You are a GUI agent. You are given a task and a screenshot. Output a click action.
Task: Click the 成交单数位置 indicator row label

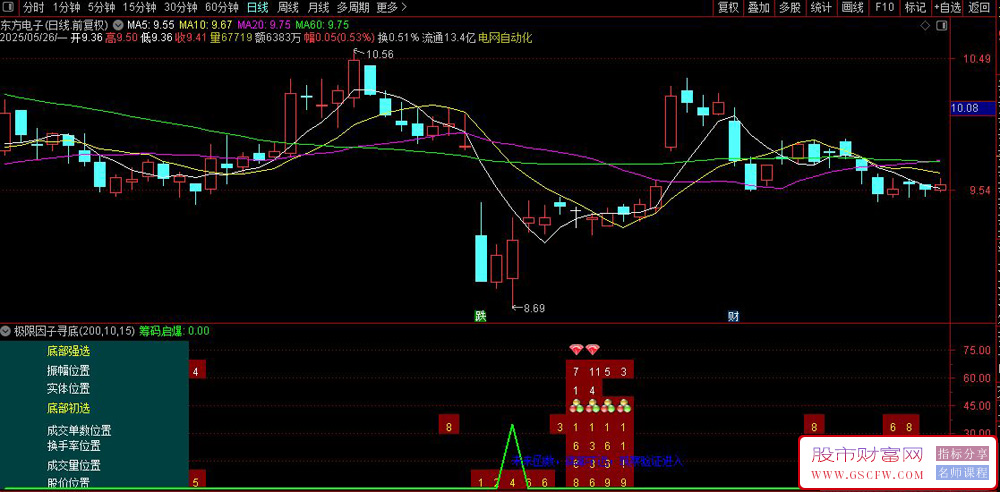[78, 431]
